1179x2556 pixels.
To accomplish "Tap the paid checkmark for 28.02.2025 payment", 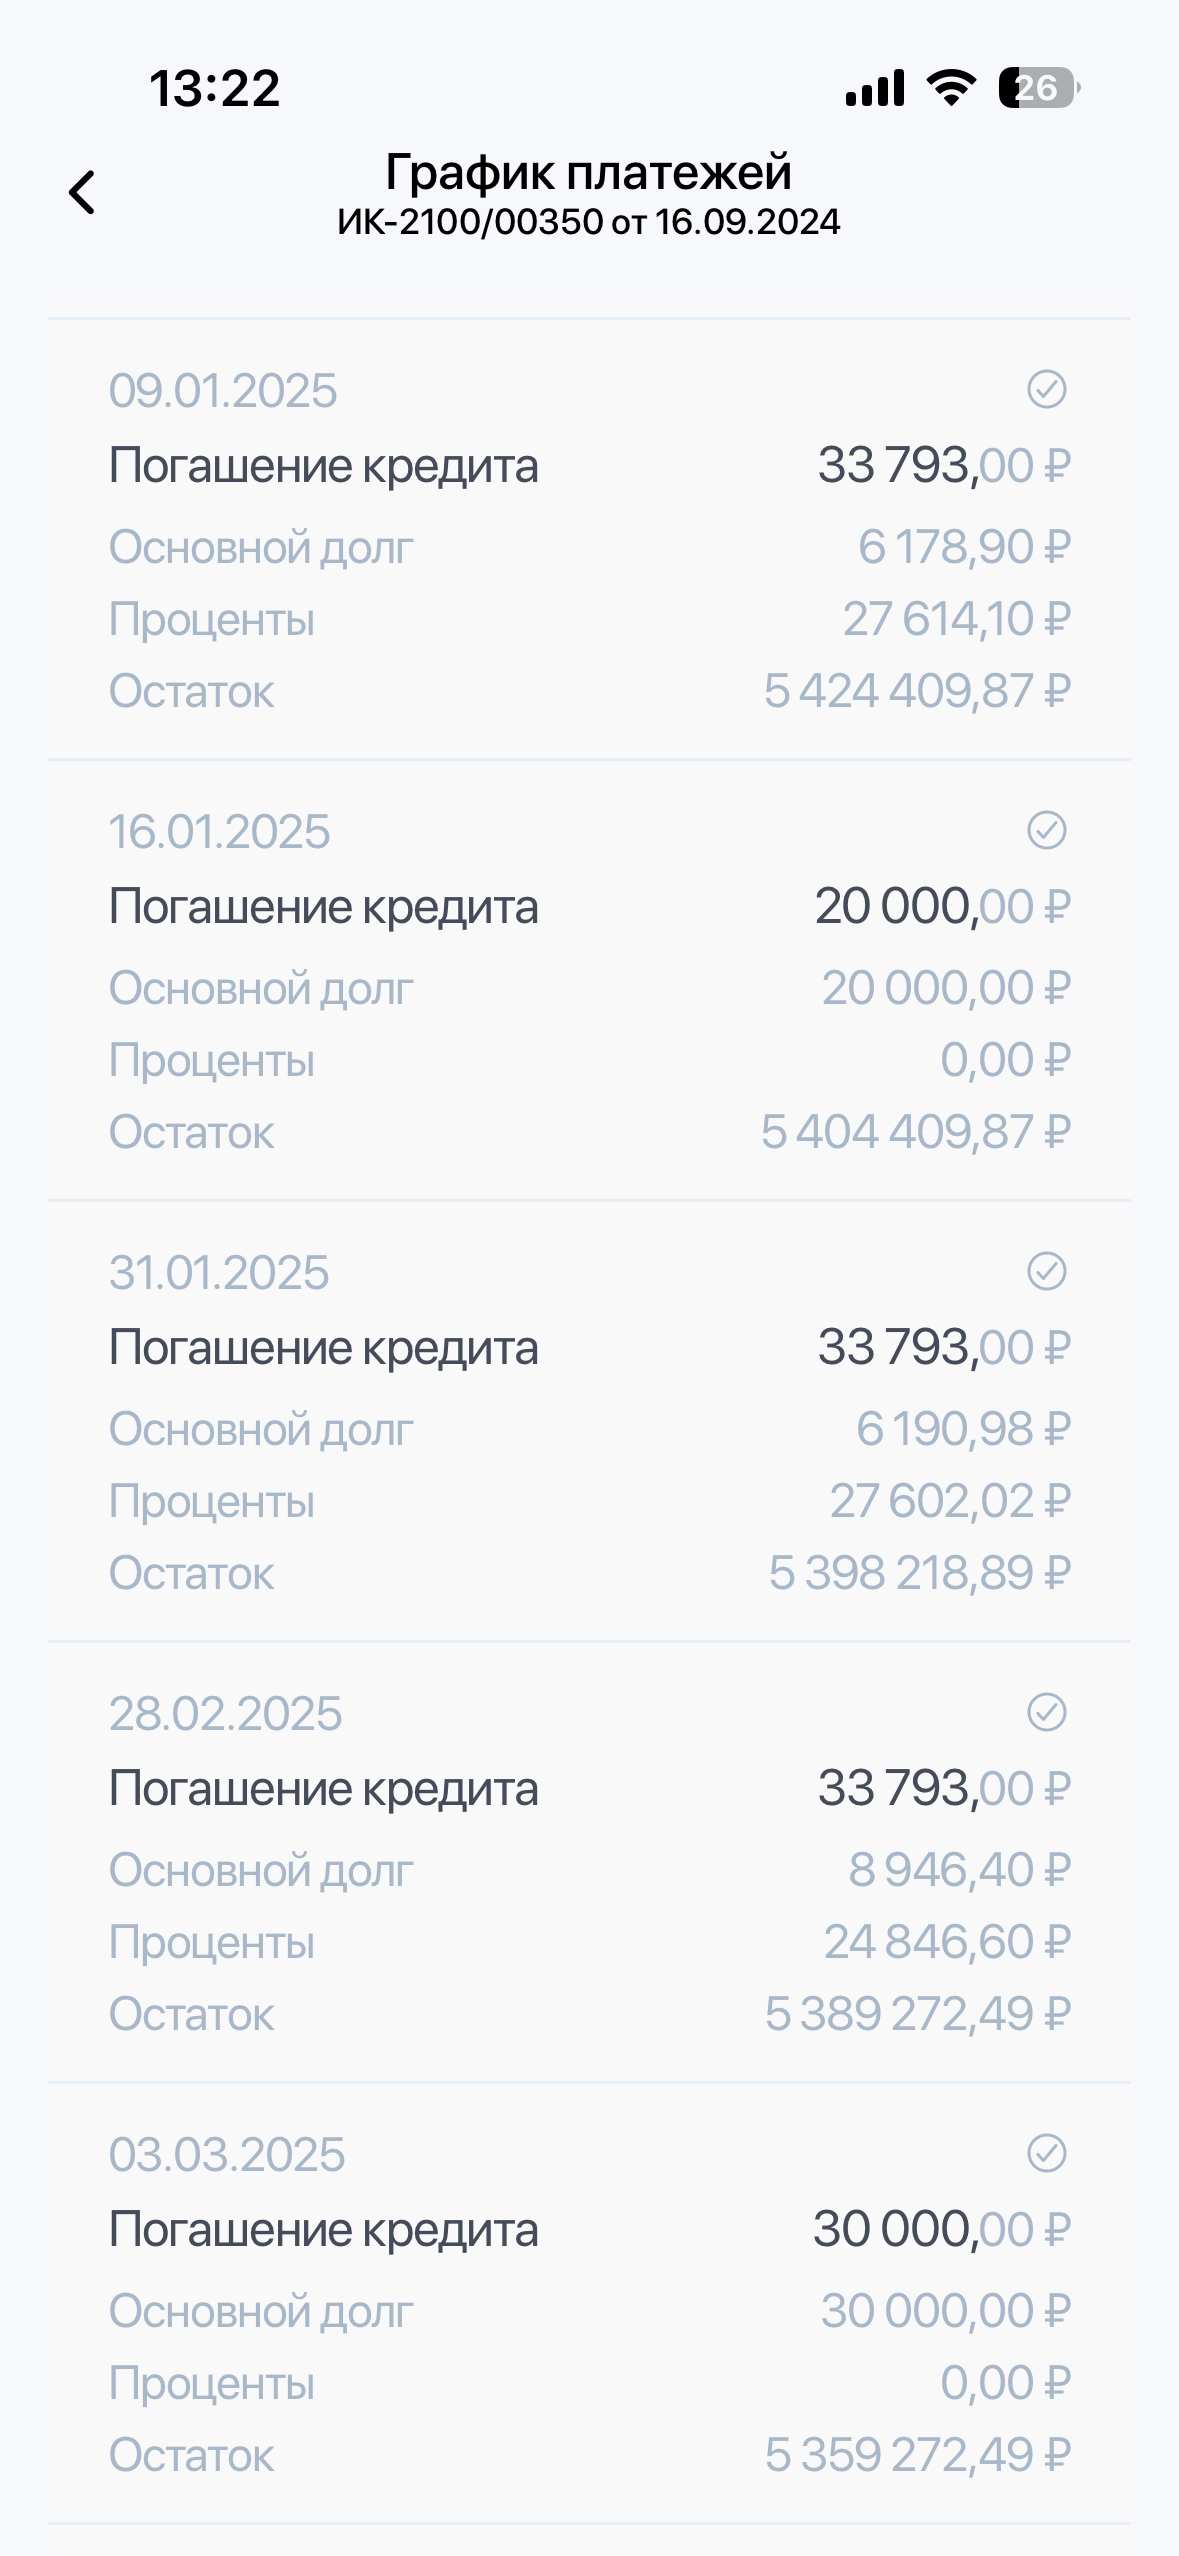I will (1046, 1712).
